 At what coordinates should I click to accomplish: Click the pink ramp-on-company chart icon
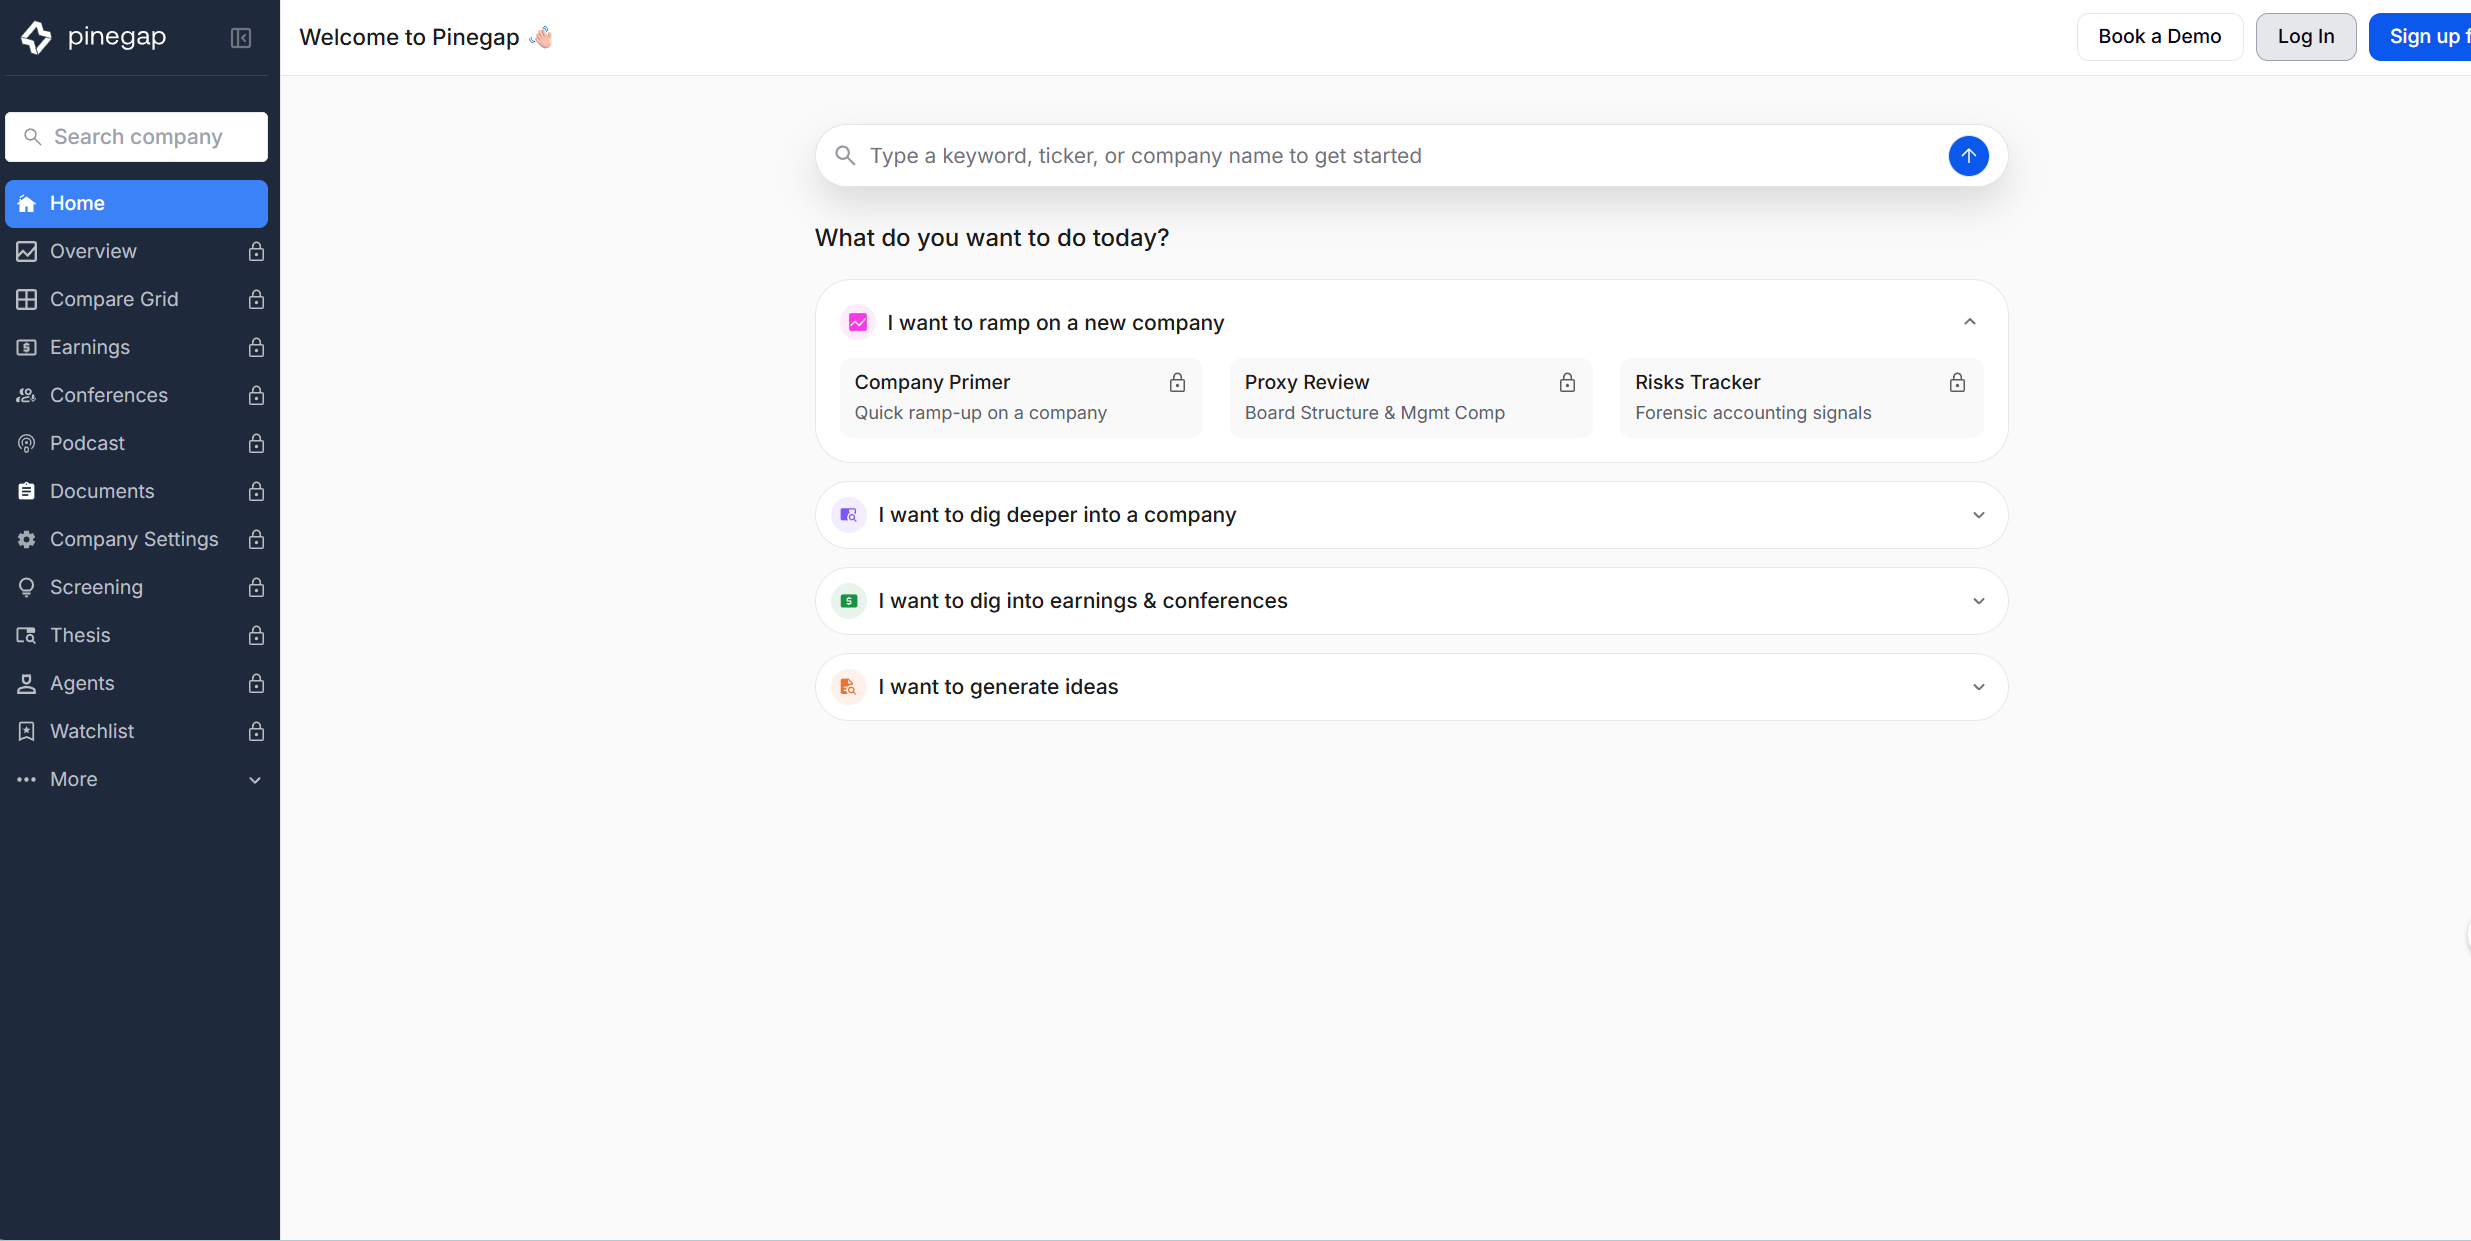[x=858, y=323]
